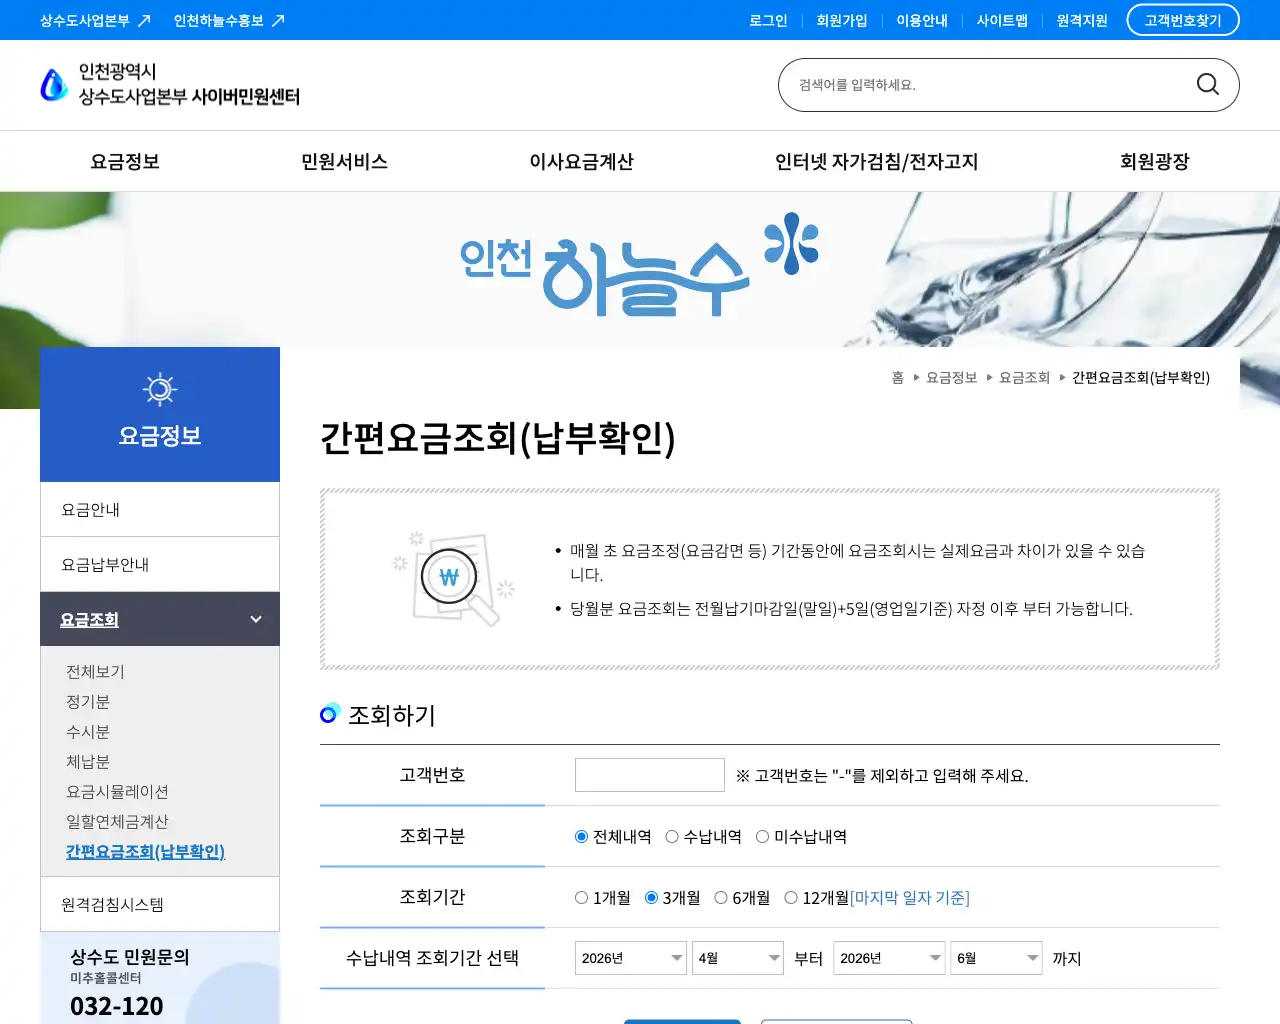This screenshot has height=1024, width=1280.
Task: Click 홈 in the breadcrumb
Action: click(898, 377)
